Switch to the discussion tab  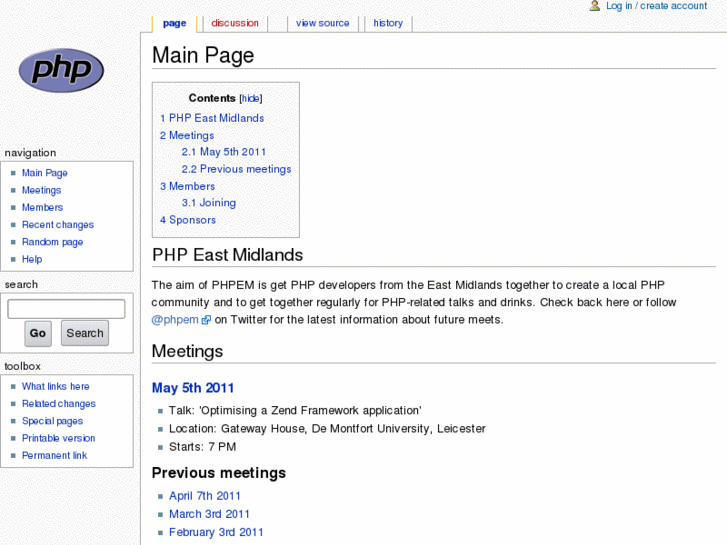pos(235,23)
